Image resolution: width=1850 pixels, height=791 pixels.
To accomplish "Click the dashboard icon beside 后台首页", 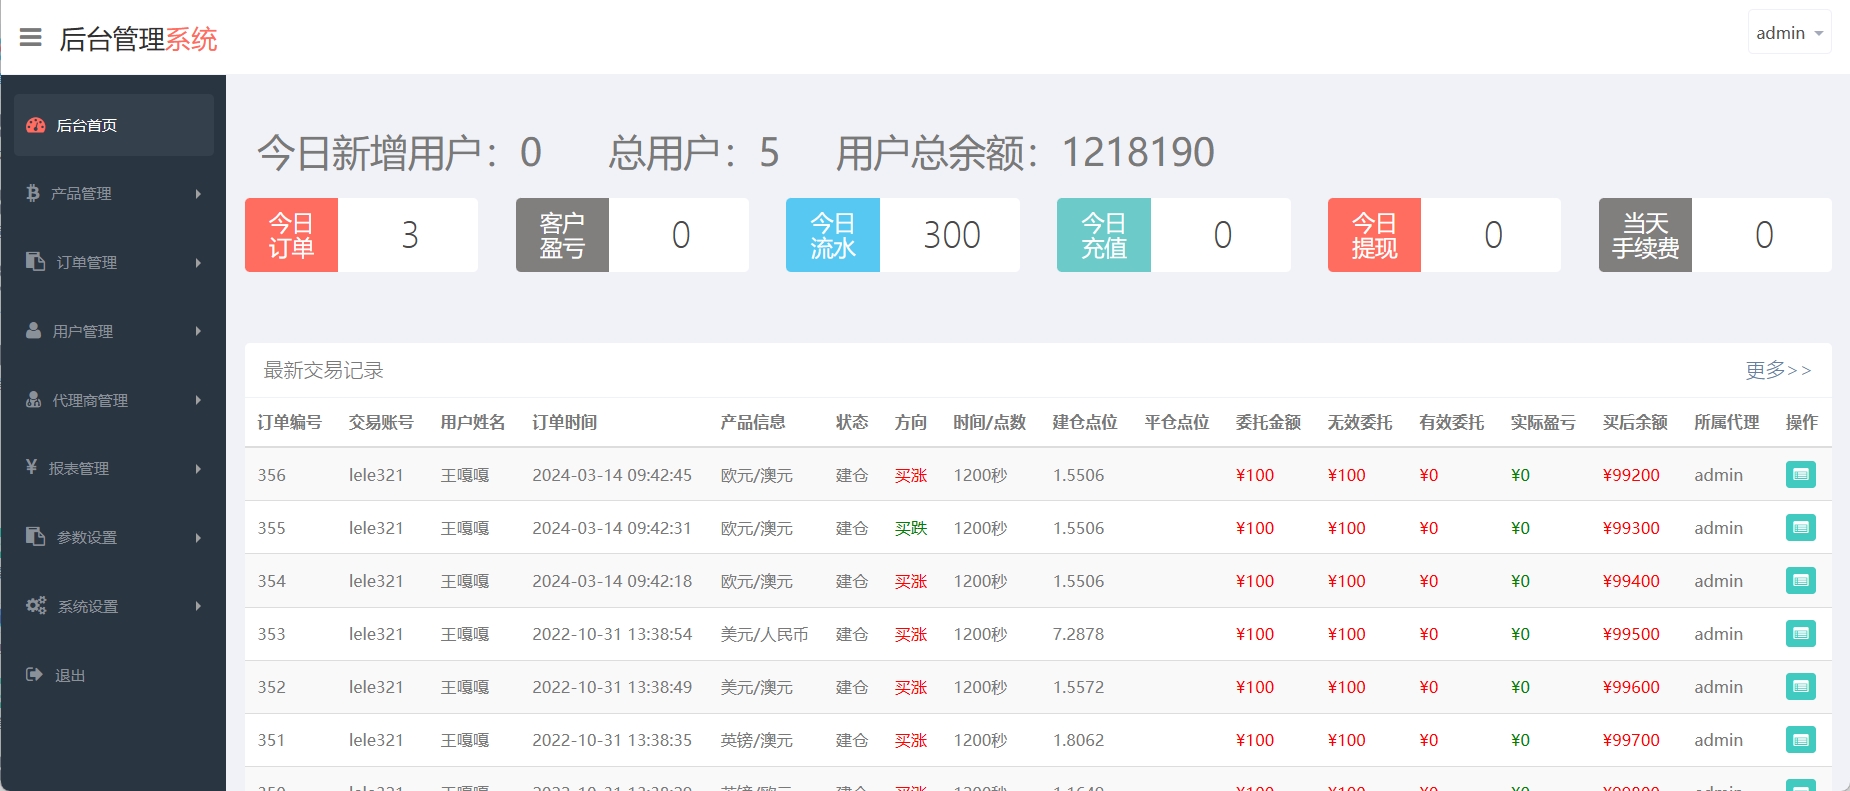I will pyautogui.click(x=36, y=125).
